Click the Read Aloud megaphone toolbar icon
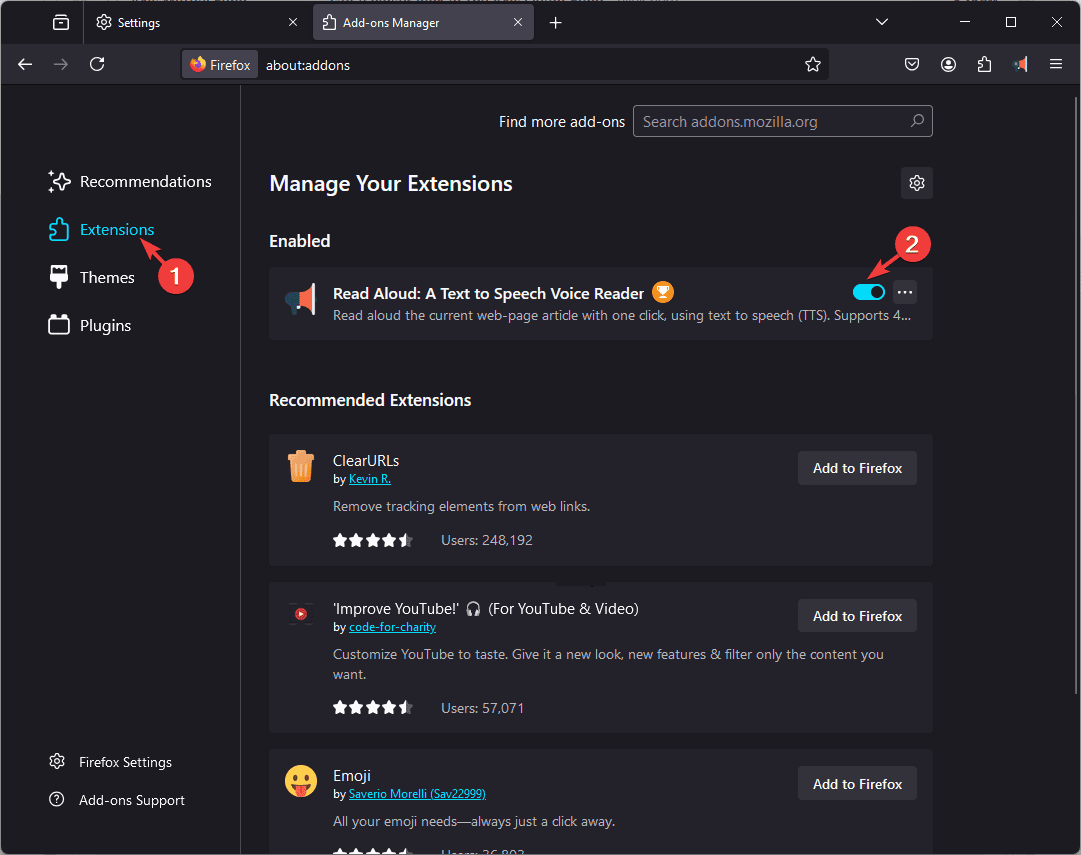The height and width of the screenshot is (855, 1081). coord(1020,65)
